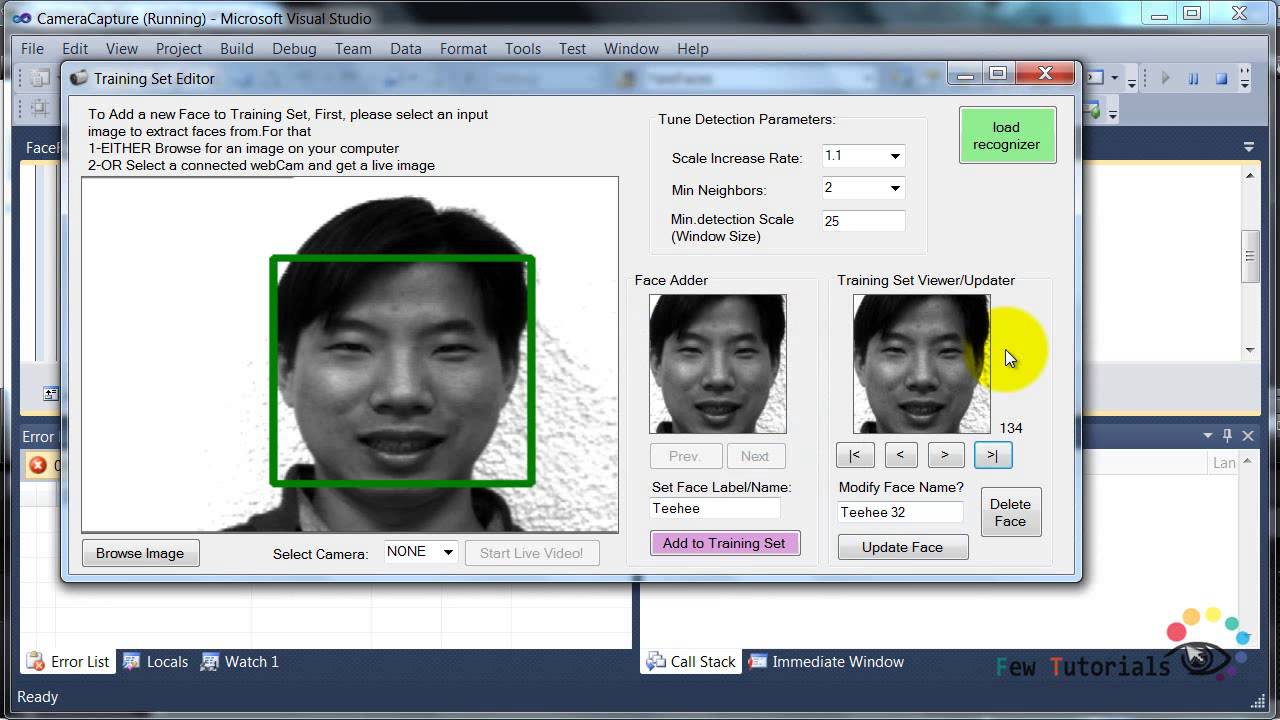Open the Window menu
Screen dimensions: 1280x720
pyautogui.click(x=631, y=48)
